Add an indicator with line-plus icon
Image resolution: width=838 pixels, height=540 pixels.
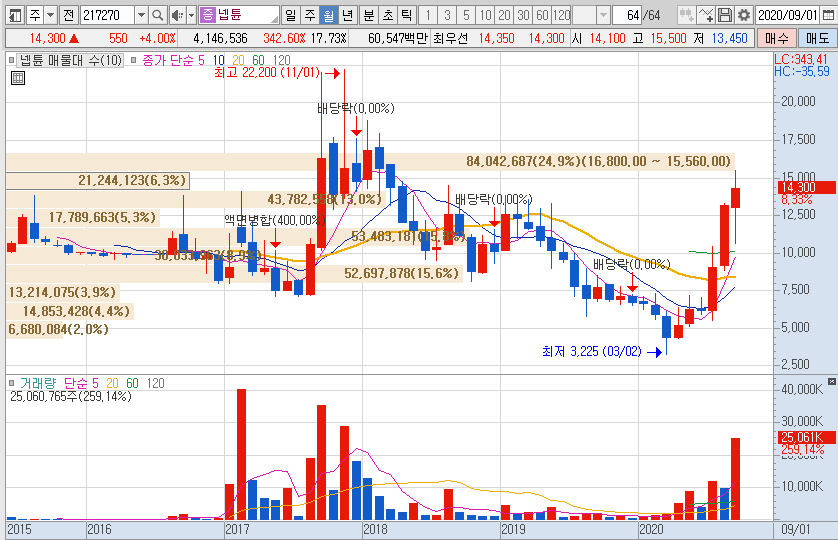(x=707, y=15)
